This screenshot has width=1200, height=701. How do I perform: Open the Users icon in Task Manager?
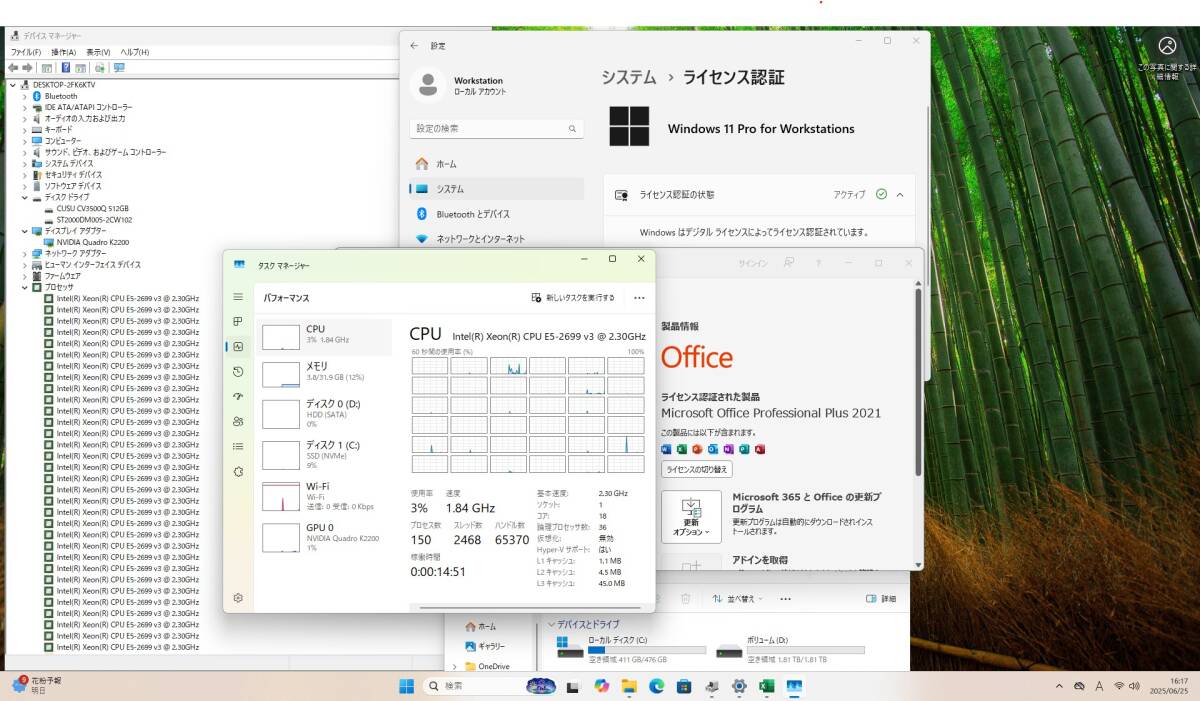tap(238, 421)
